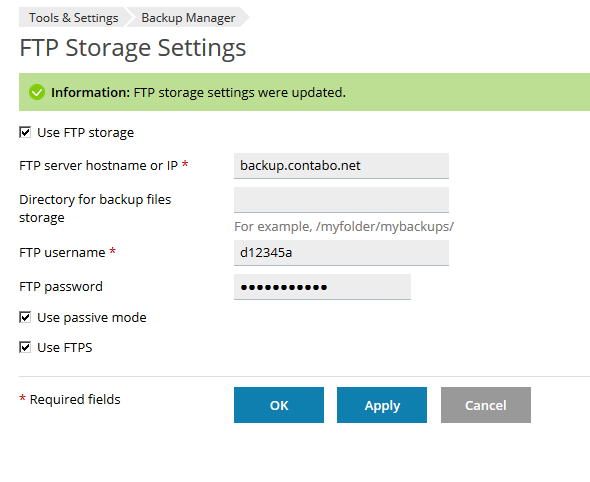Uncheck the Use FTP storage checkbox
Image resolution: width=590 pixels, height=482 pixels.
coord(25,132)
